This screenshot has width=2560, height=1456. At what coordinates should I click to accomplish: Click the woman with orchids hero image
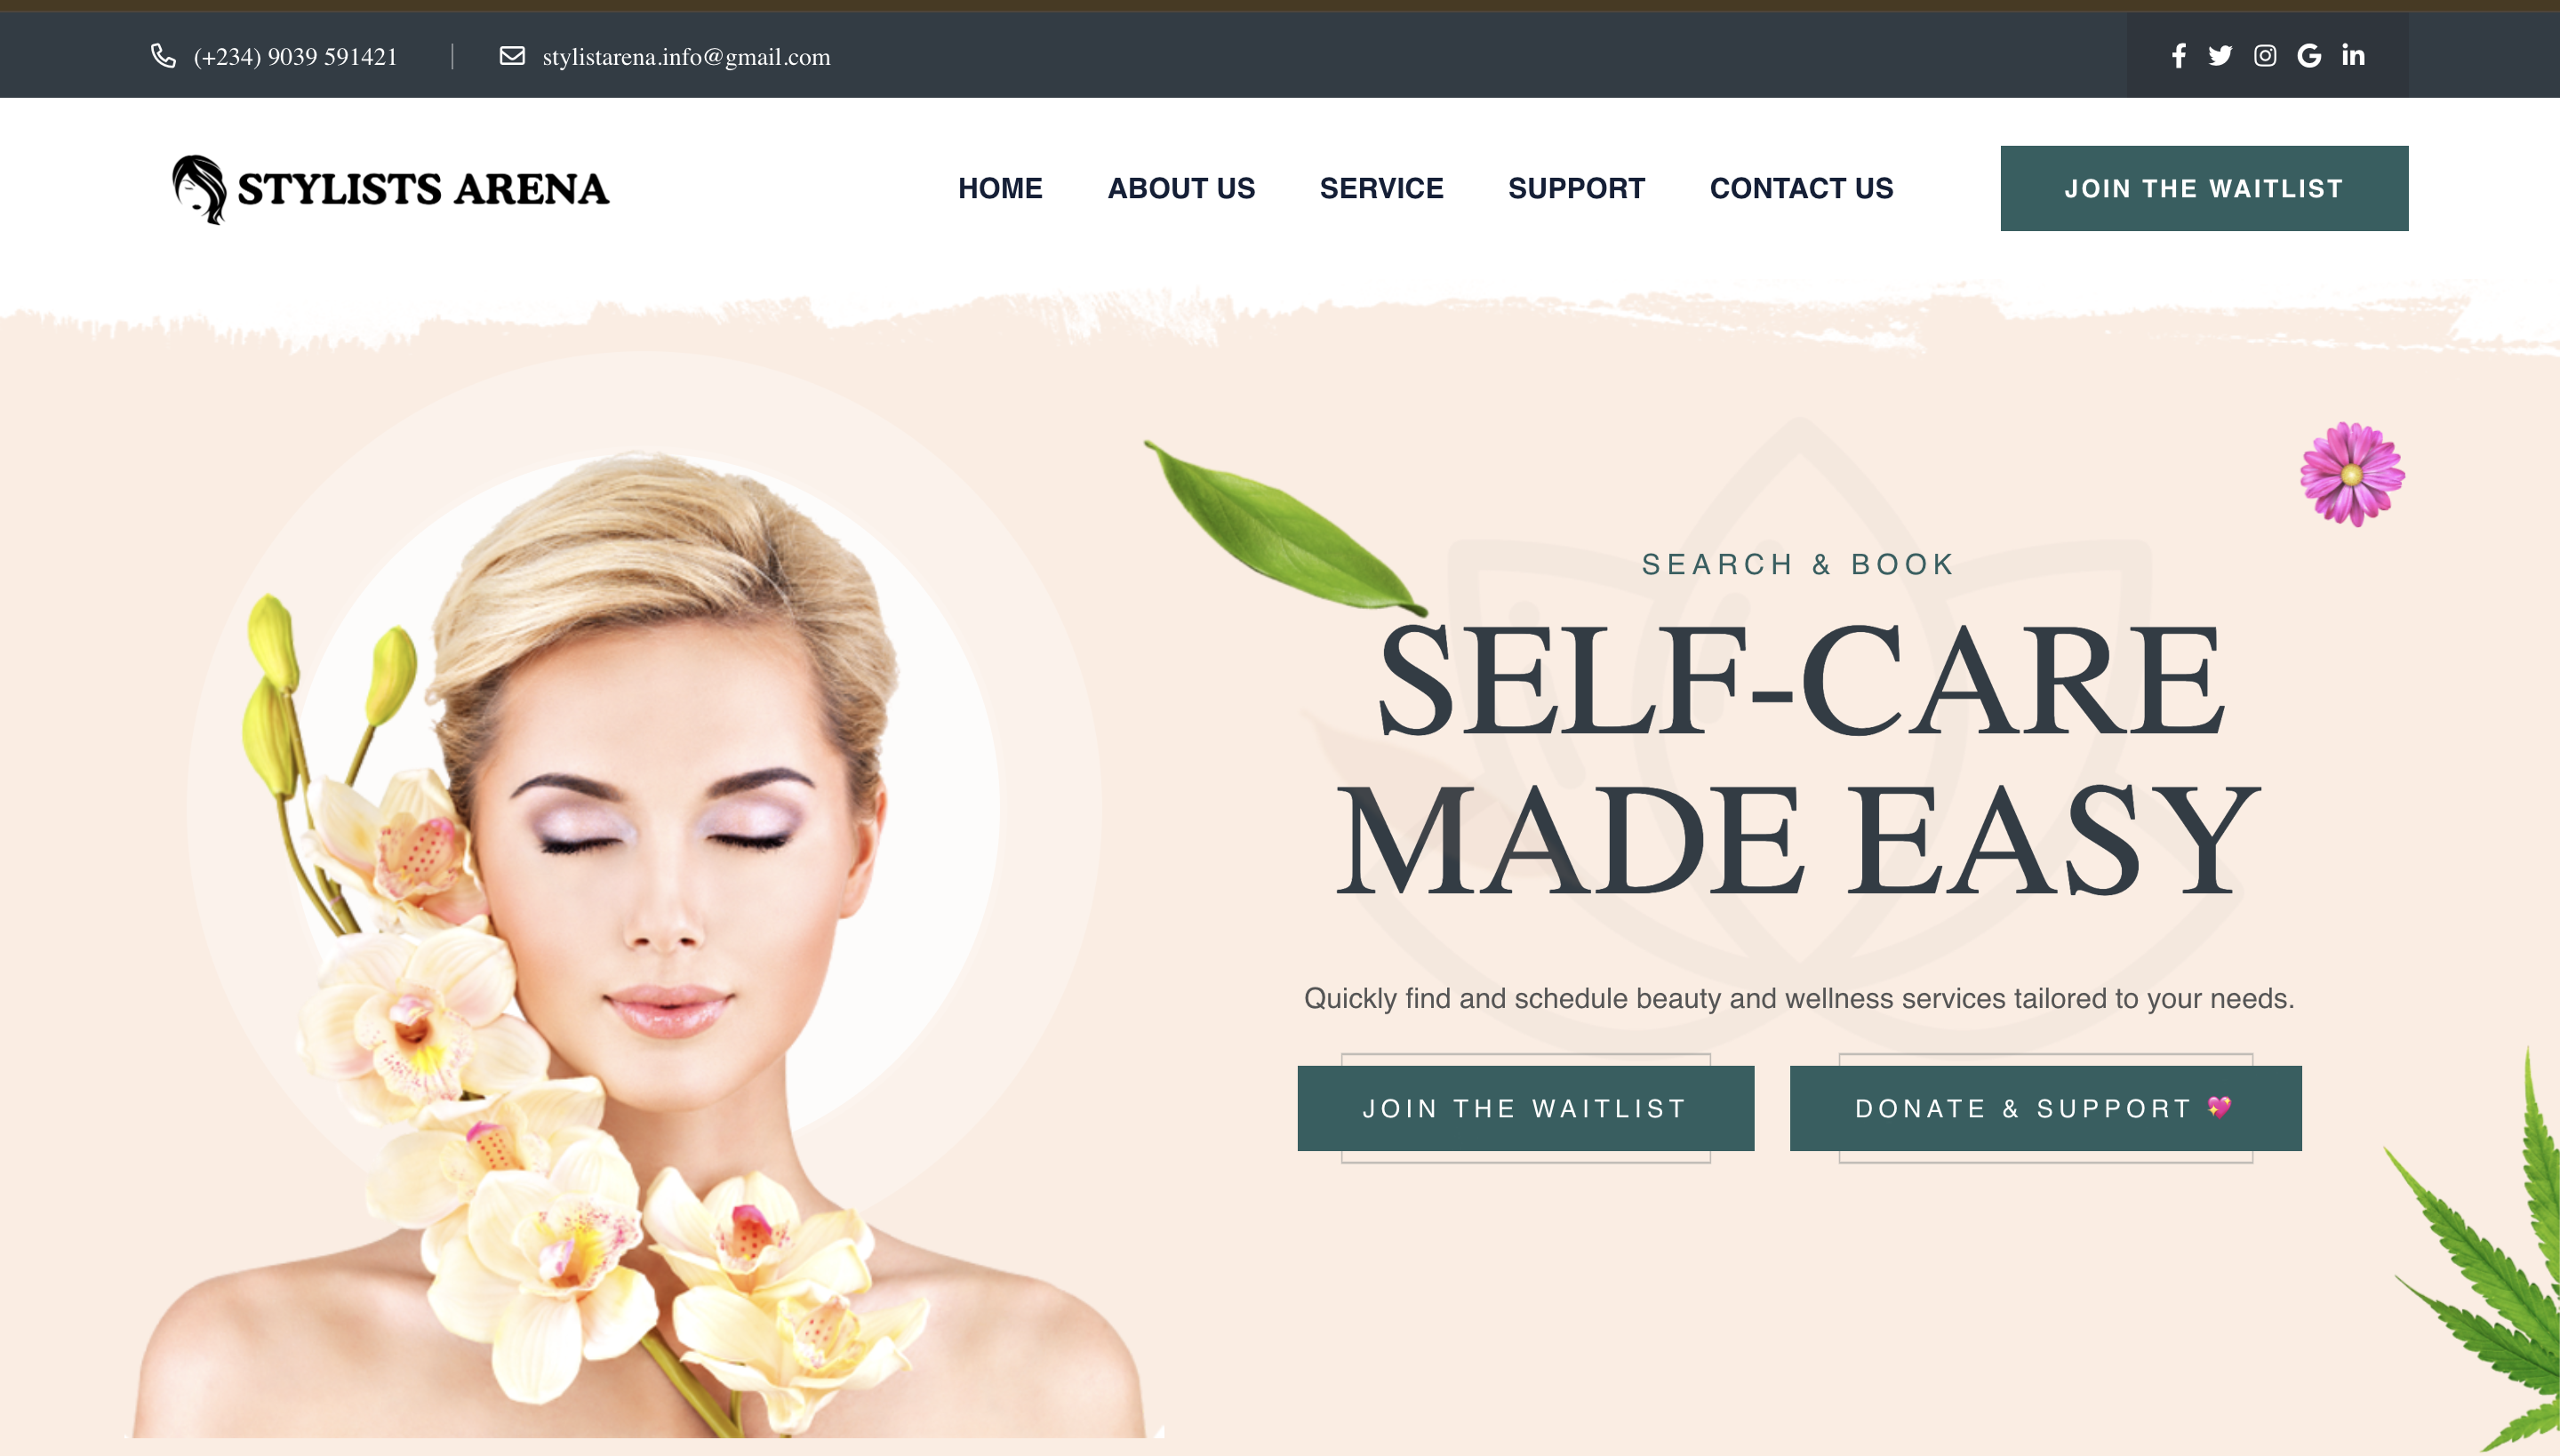[645, 940]
